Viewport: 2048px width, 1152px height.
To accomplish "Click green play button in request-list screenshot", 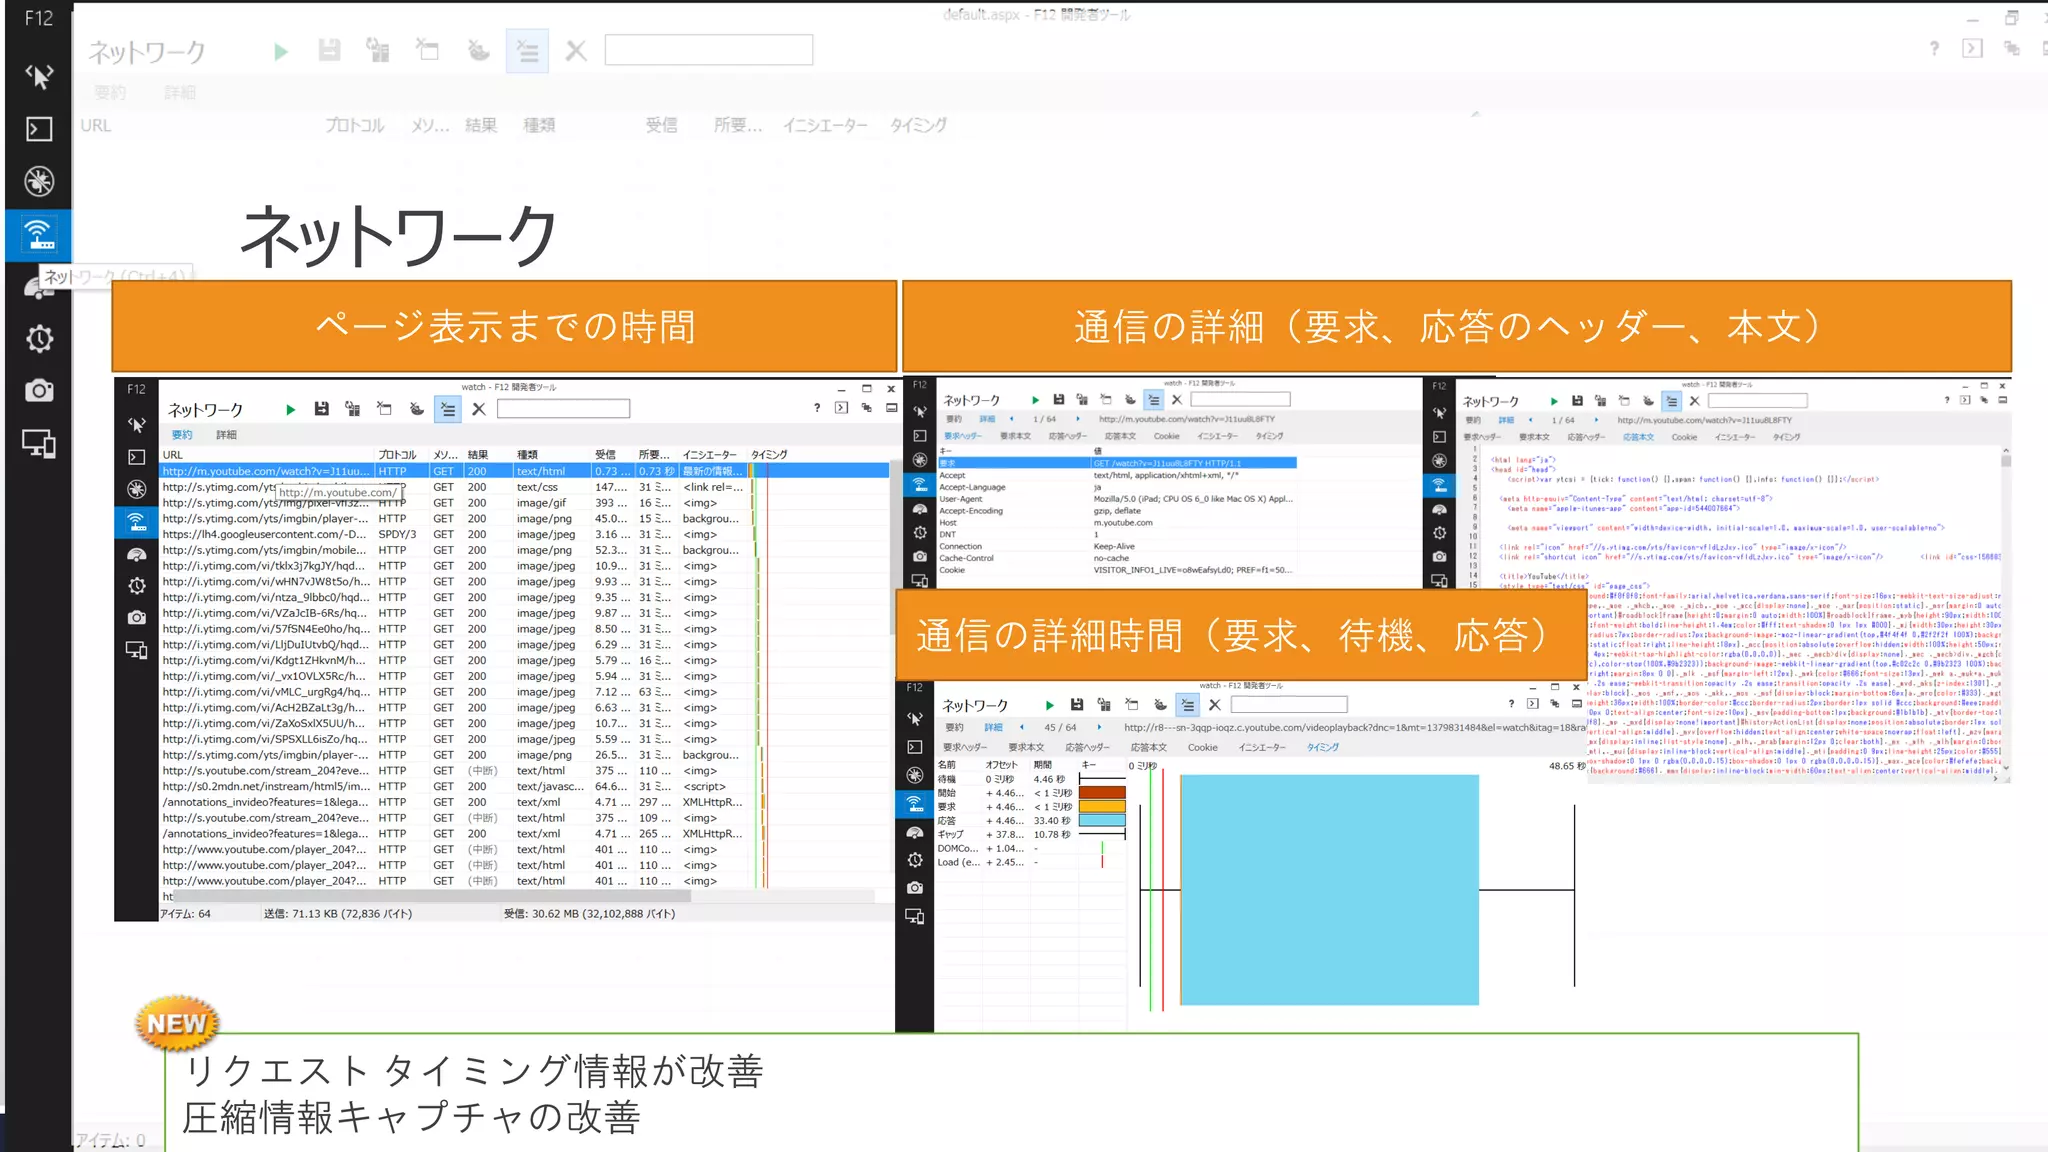I will pos(290,409).
